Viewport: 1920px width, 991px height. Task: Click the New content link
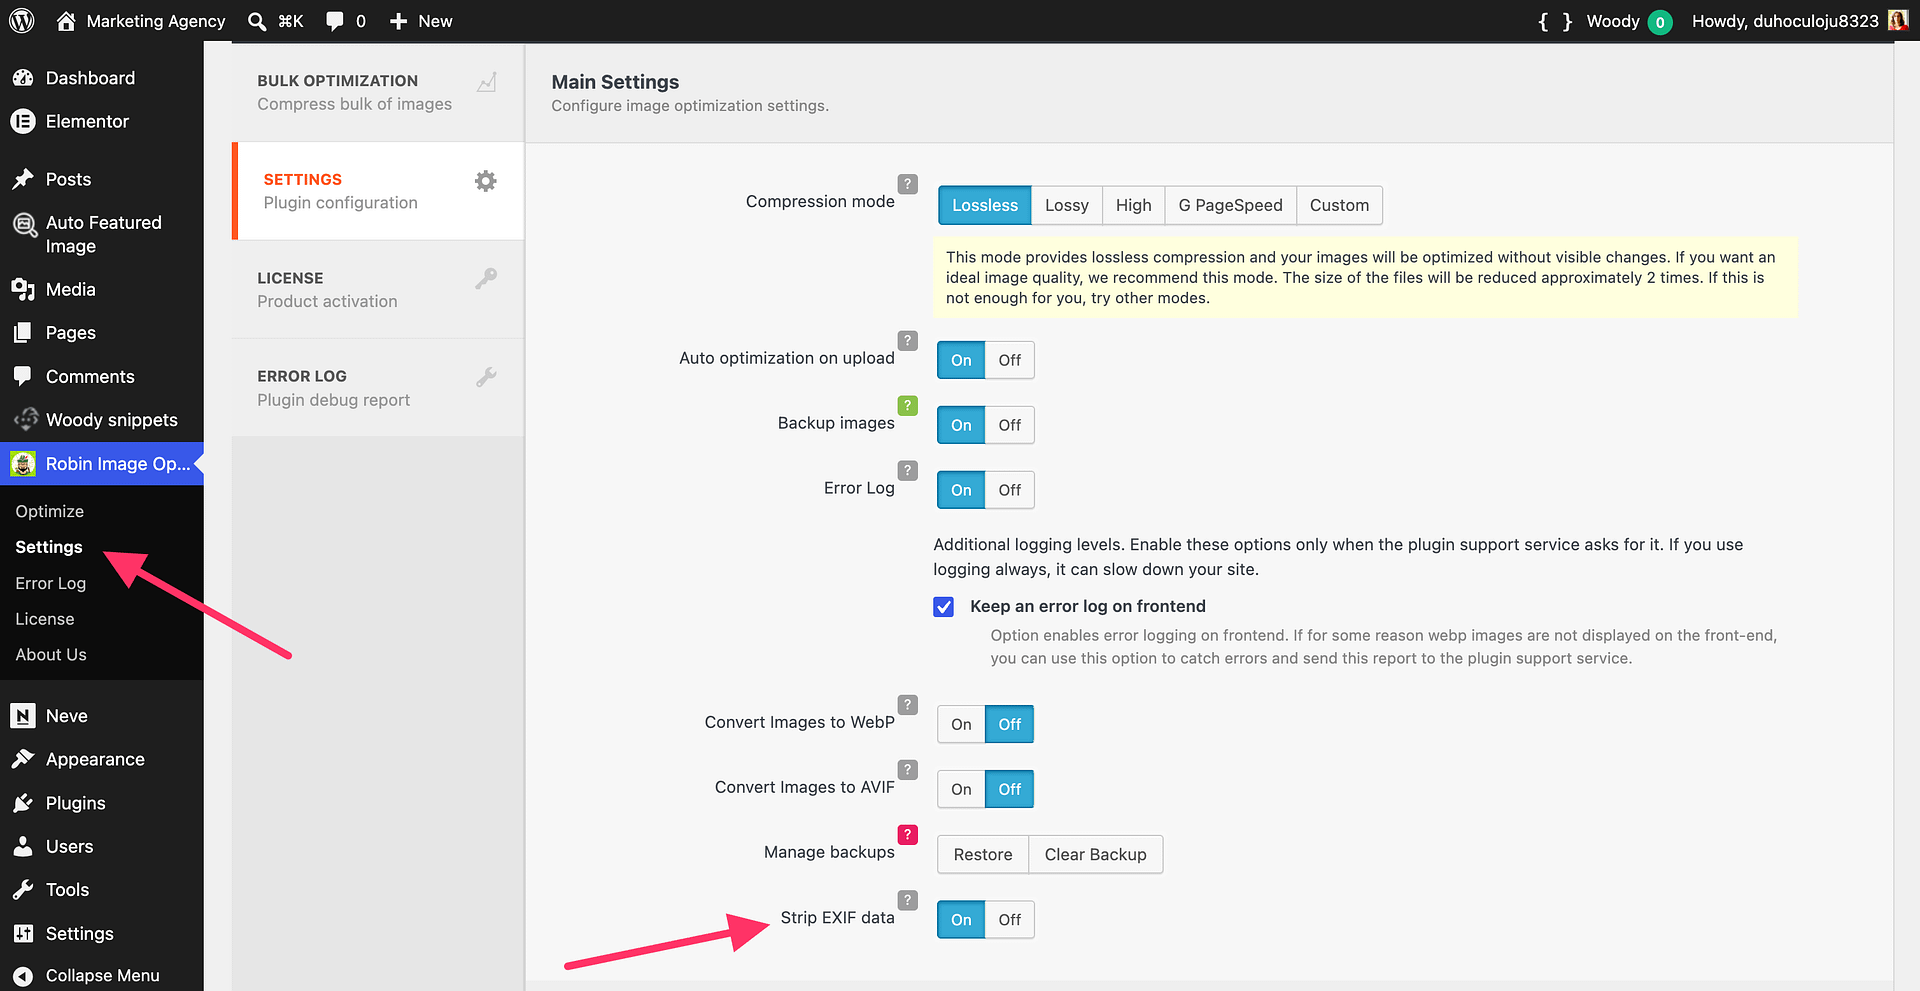pyautogui.click(x=435, y=21)
